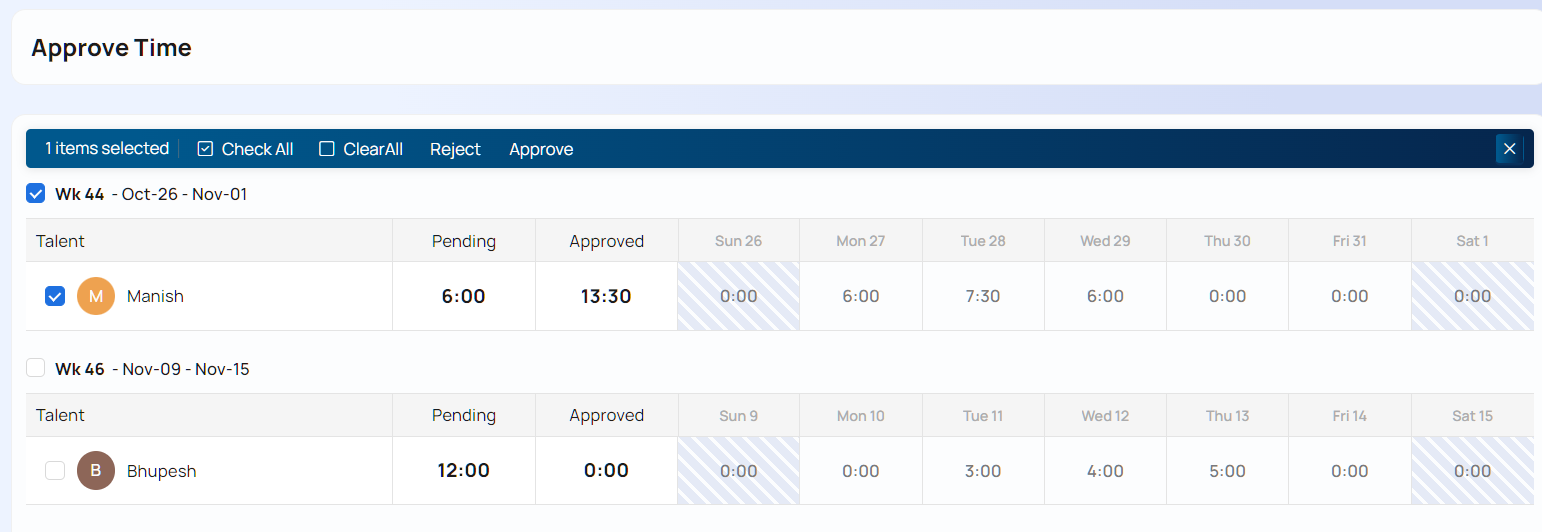Click Bhupesh's Tue 11 3:00 cell
The width and height of the screenshot is (1542, 532).
click(983, 471)
